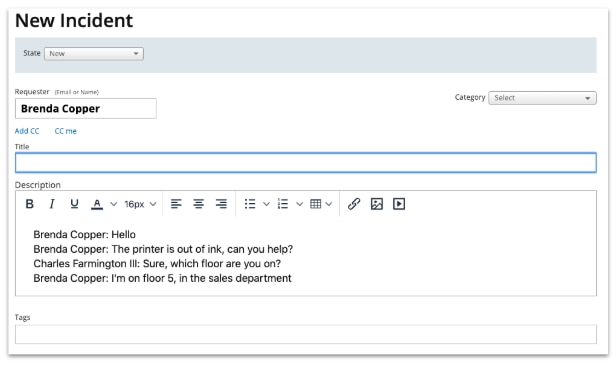The image size is (616, 365).
Task: Click the CC me link
Action: click(x=66, y=131)
